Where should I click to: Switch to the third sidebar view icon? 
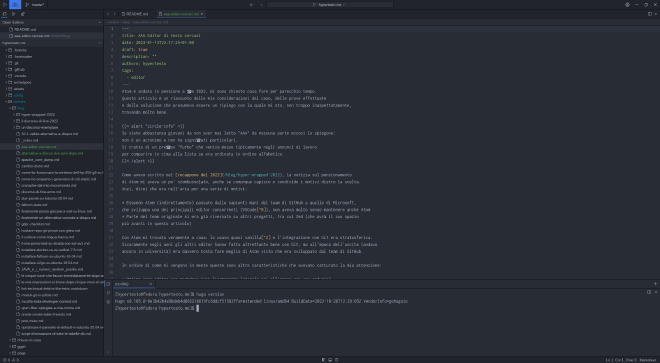coord(22,14)
